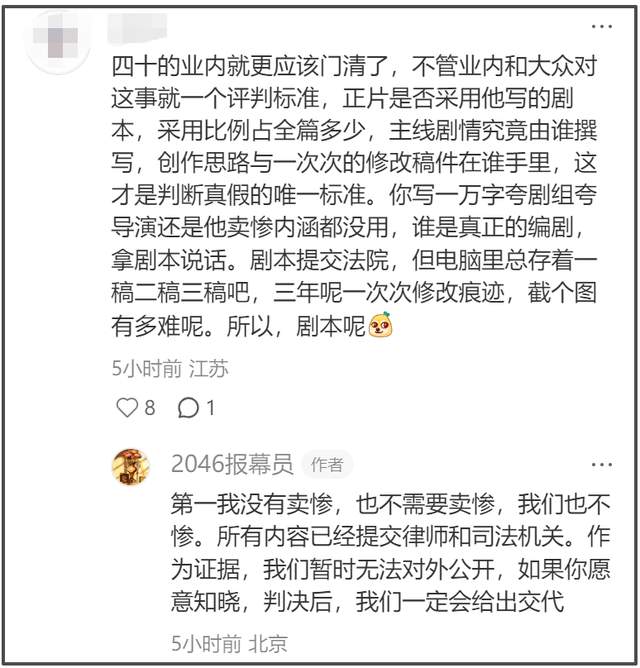The width and height of the screenshot is (640, 668).
Task: Tap the reply count 1
Action: pyautogui.click(x=210, y=408)
